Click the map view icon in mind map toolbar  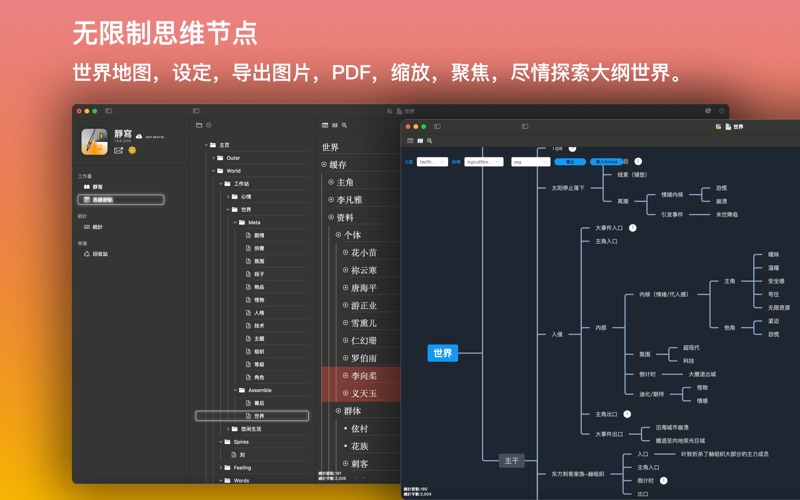[420, 141]
